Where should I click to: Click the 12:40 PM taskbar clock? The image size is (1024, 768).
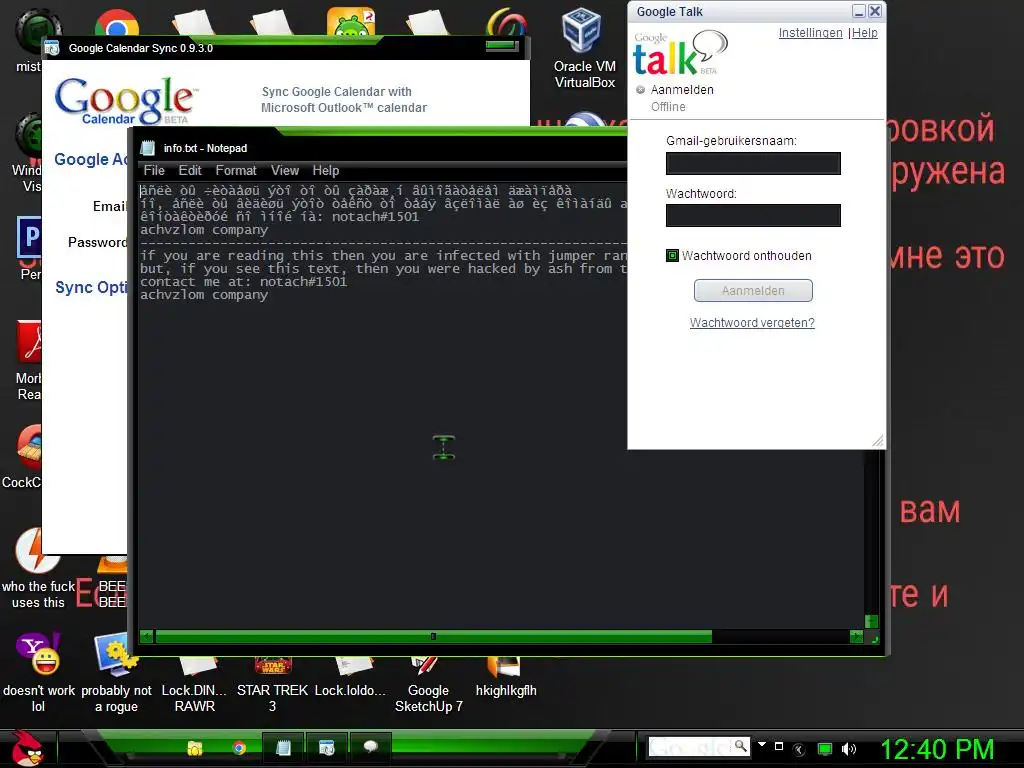click(937, 749)
